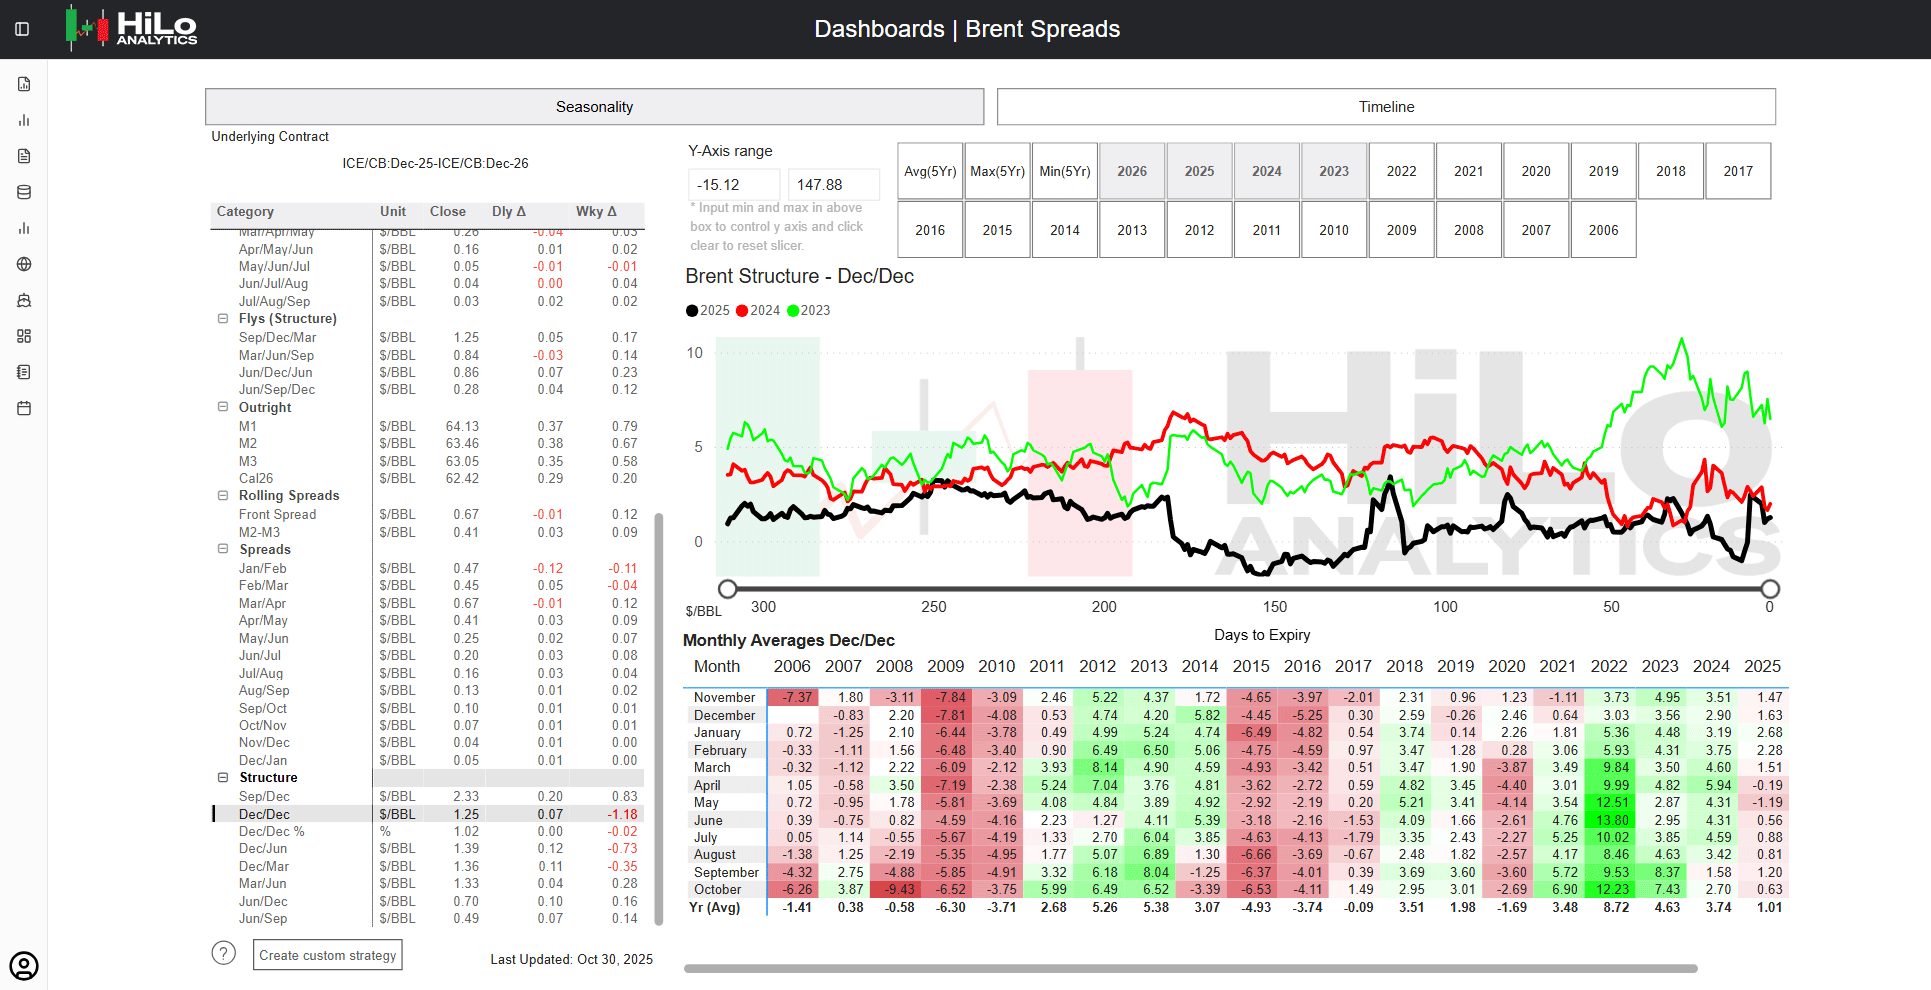
Task: Switch to the Seasonality tab
Action: [594, 107]
